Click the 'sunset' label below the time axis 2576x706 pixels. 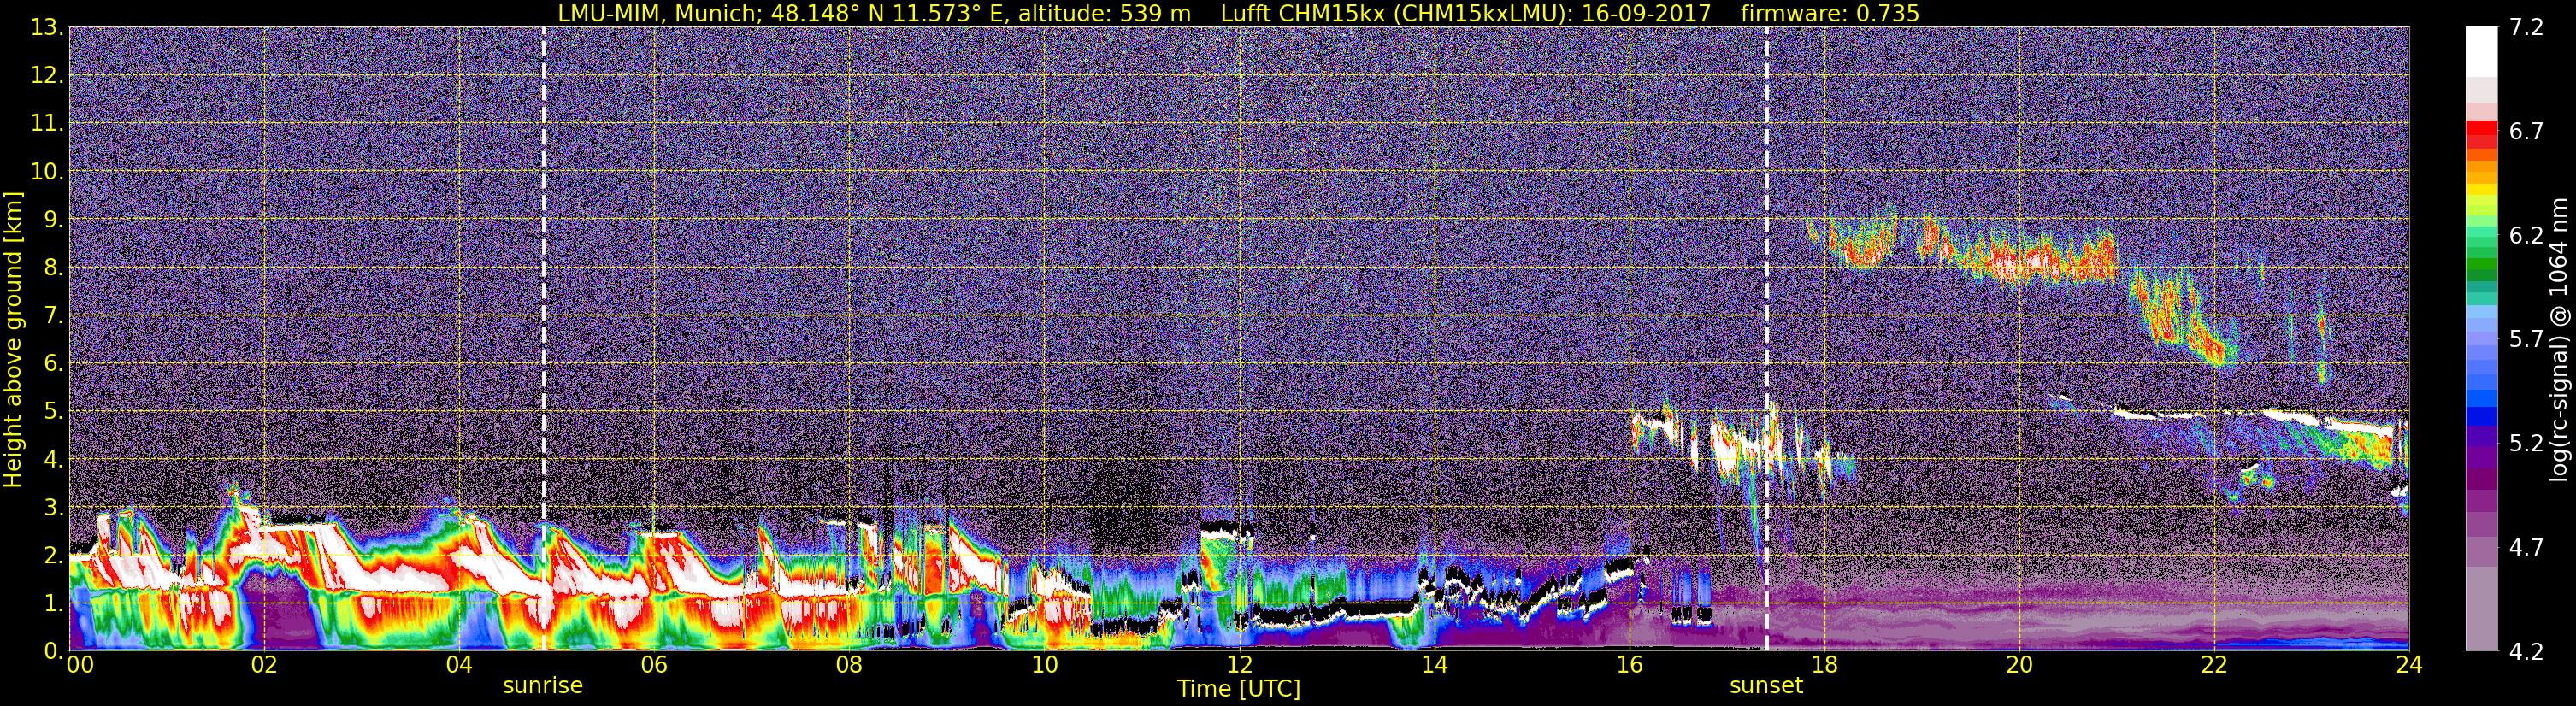[x=1766, y=686]
